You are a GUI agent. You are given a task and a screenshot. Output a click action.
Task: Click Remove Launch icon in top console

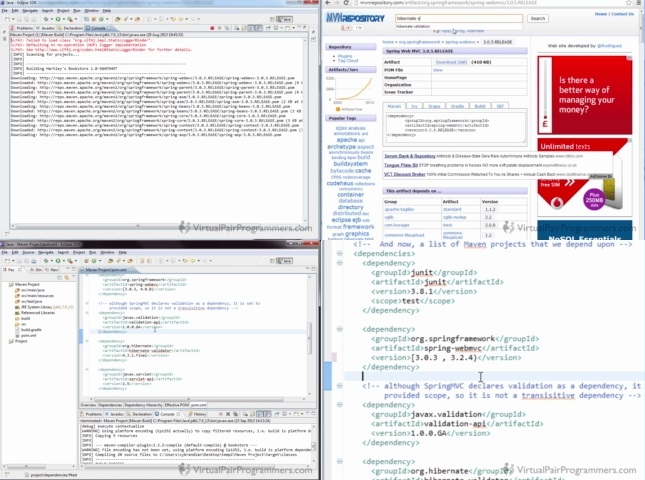[220, 28]
